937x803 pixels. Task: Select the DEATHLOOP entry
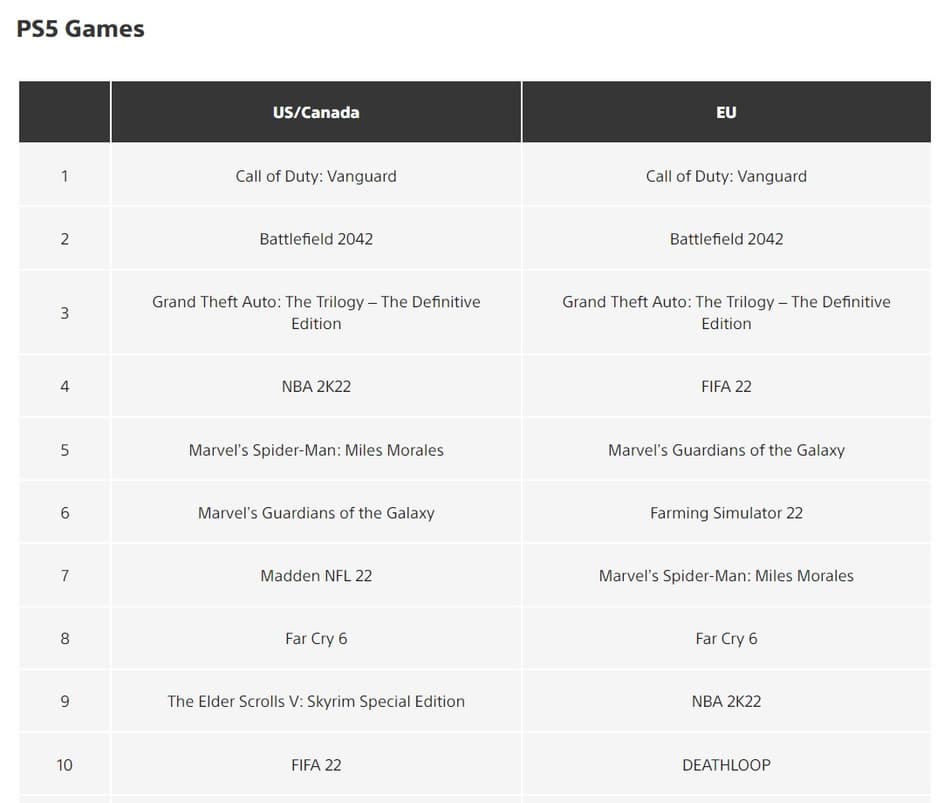(726, 765)
